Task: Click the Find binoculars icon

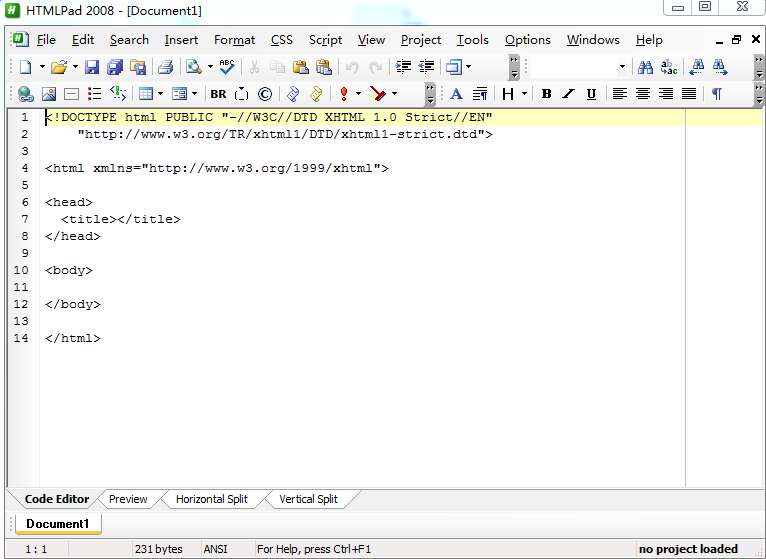Action: tap(645, 67)
